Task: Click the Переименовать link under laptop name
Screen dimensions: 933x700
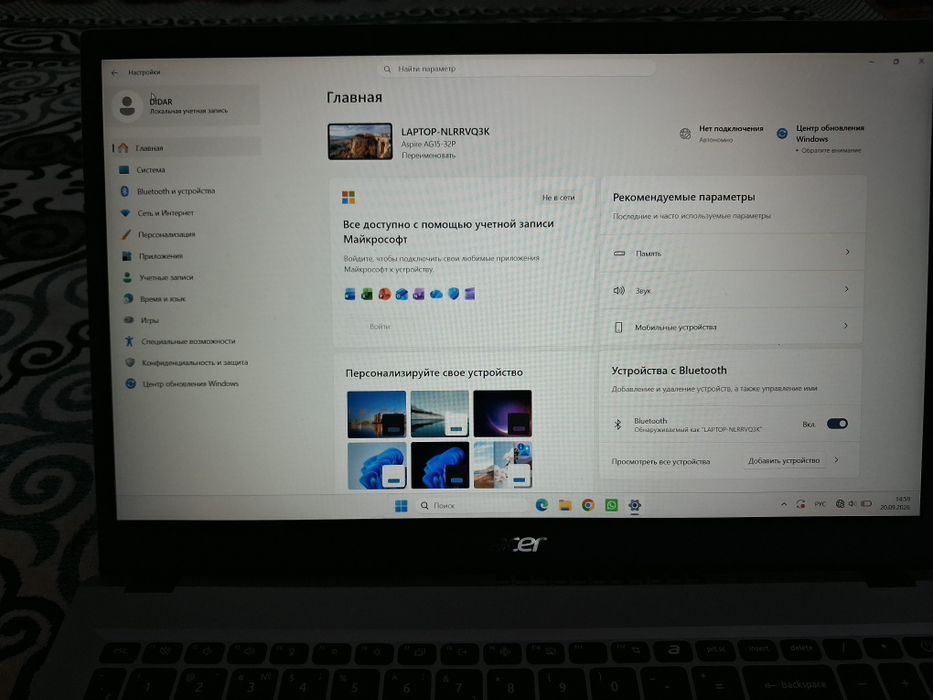Action: (x=428, y=155)
